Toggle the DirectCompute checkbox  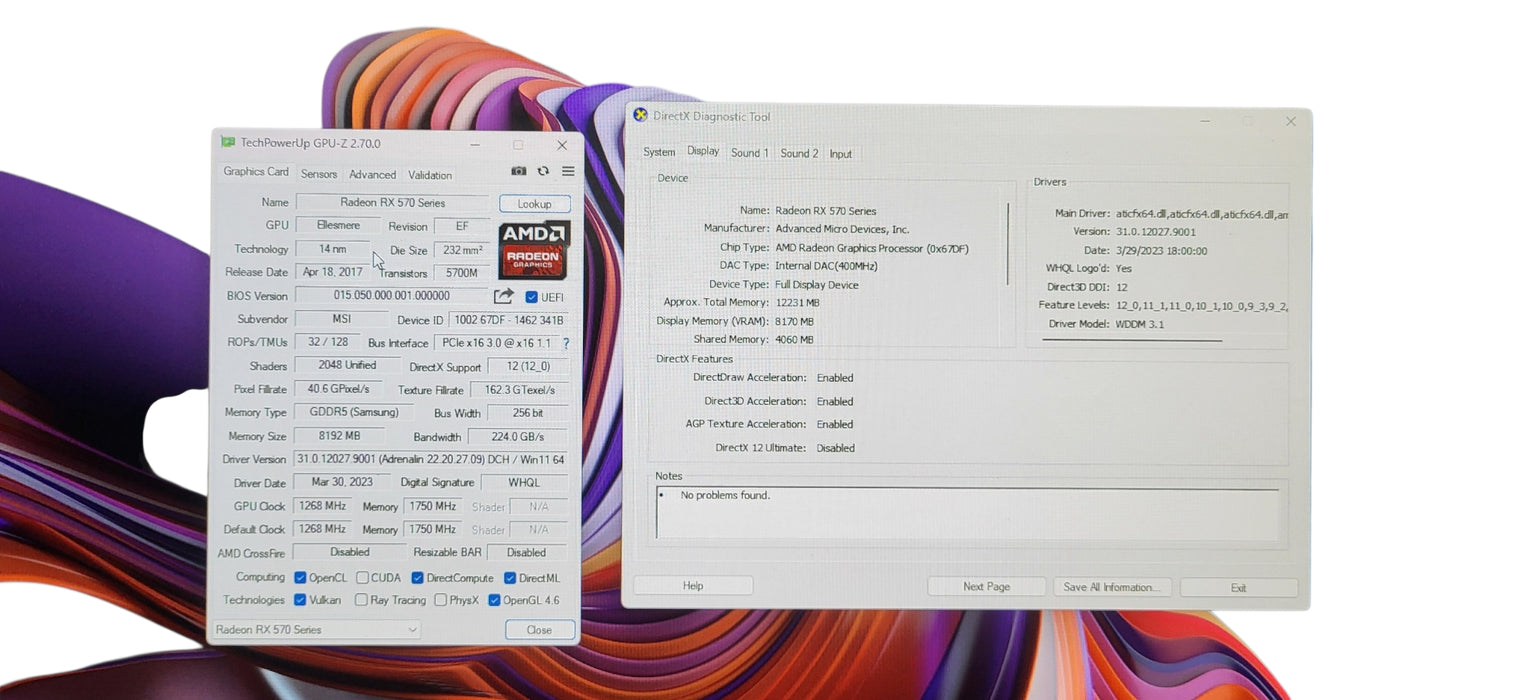click(417, 578)
